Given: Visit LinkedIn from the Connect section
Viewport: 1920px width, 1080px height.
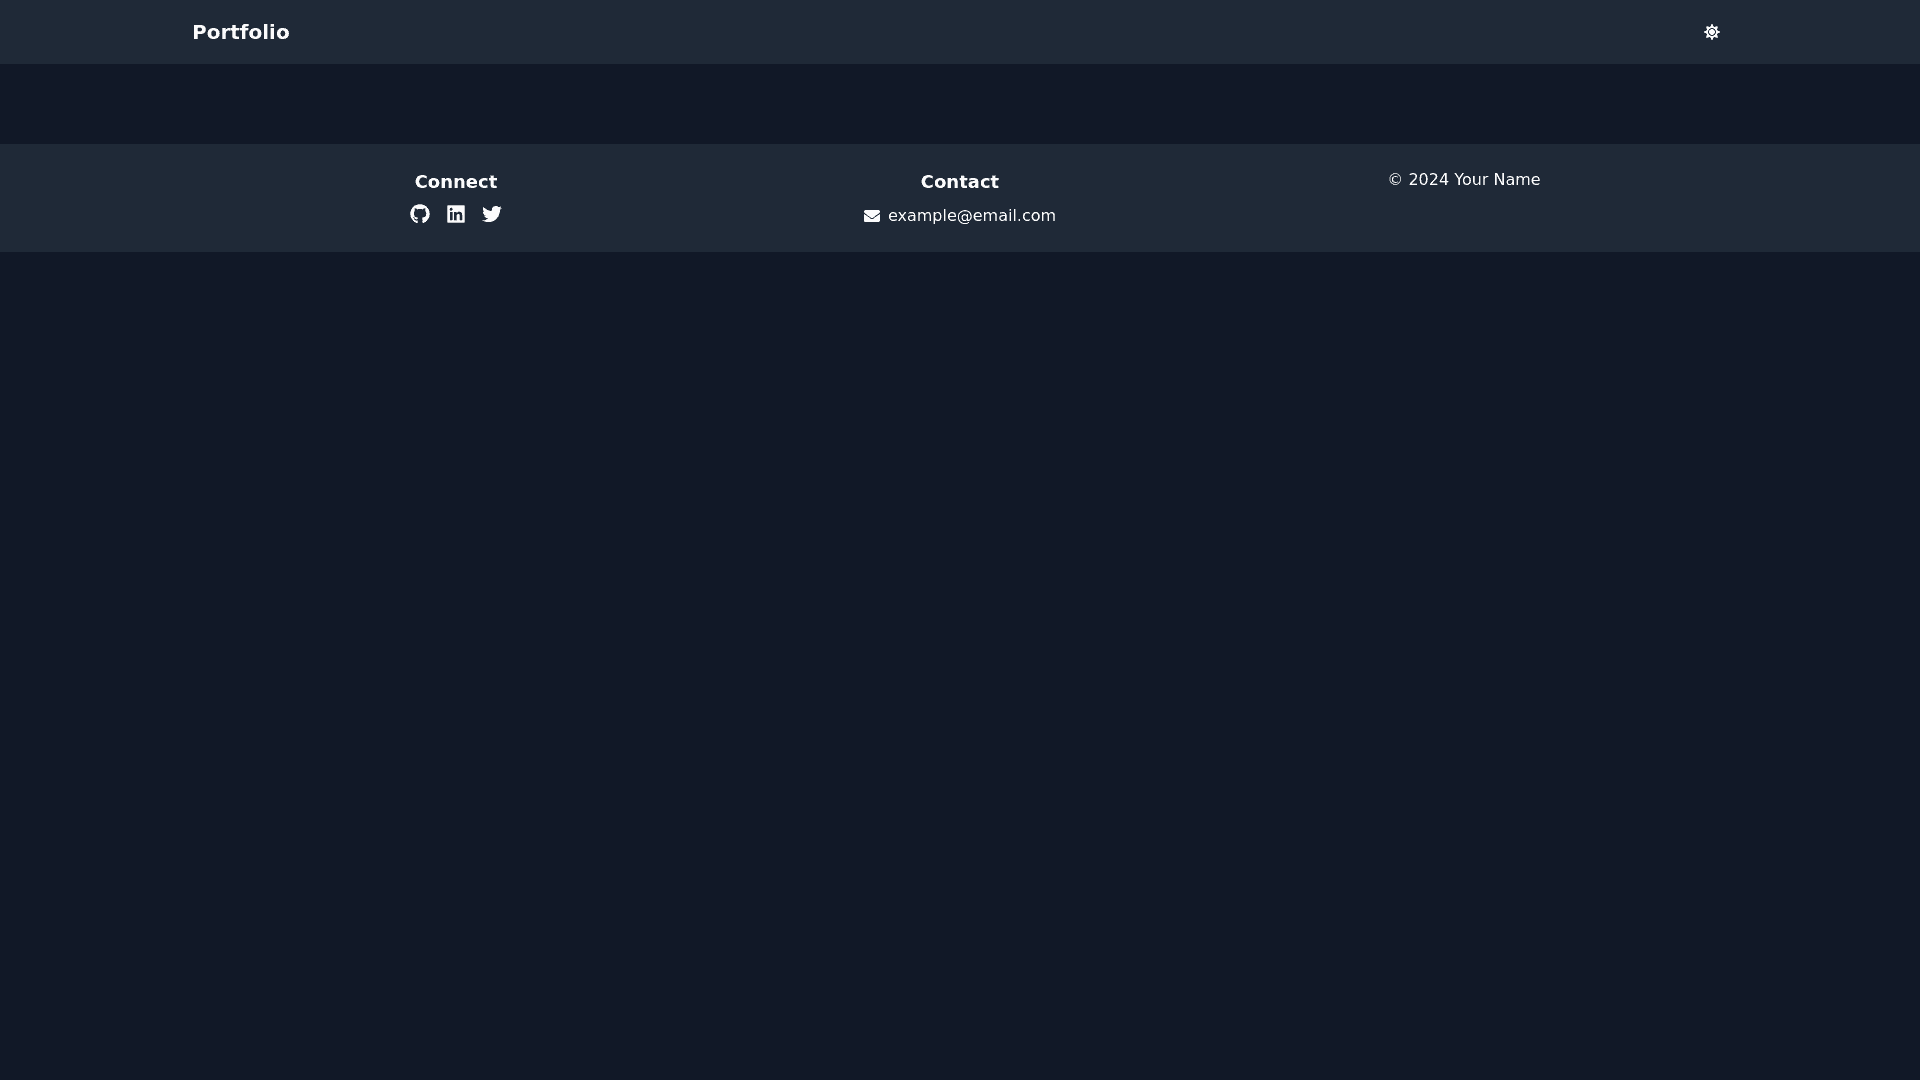Looking at the screenshot, I should pos(456,214).
